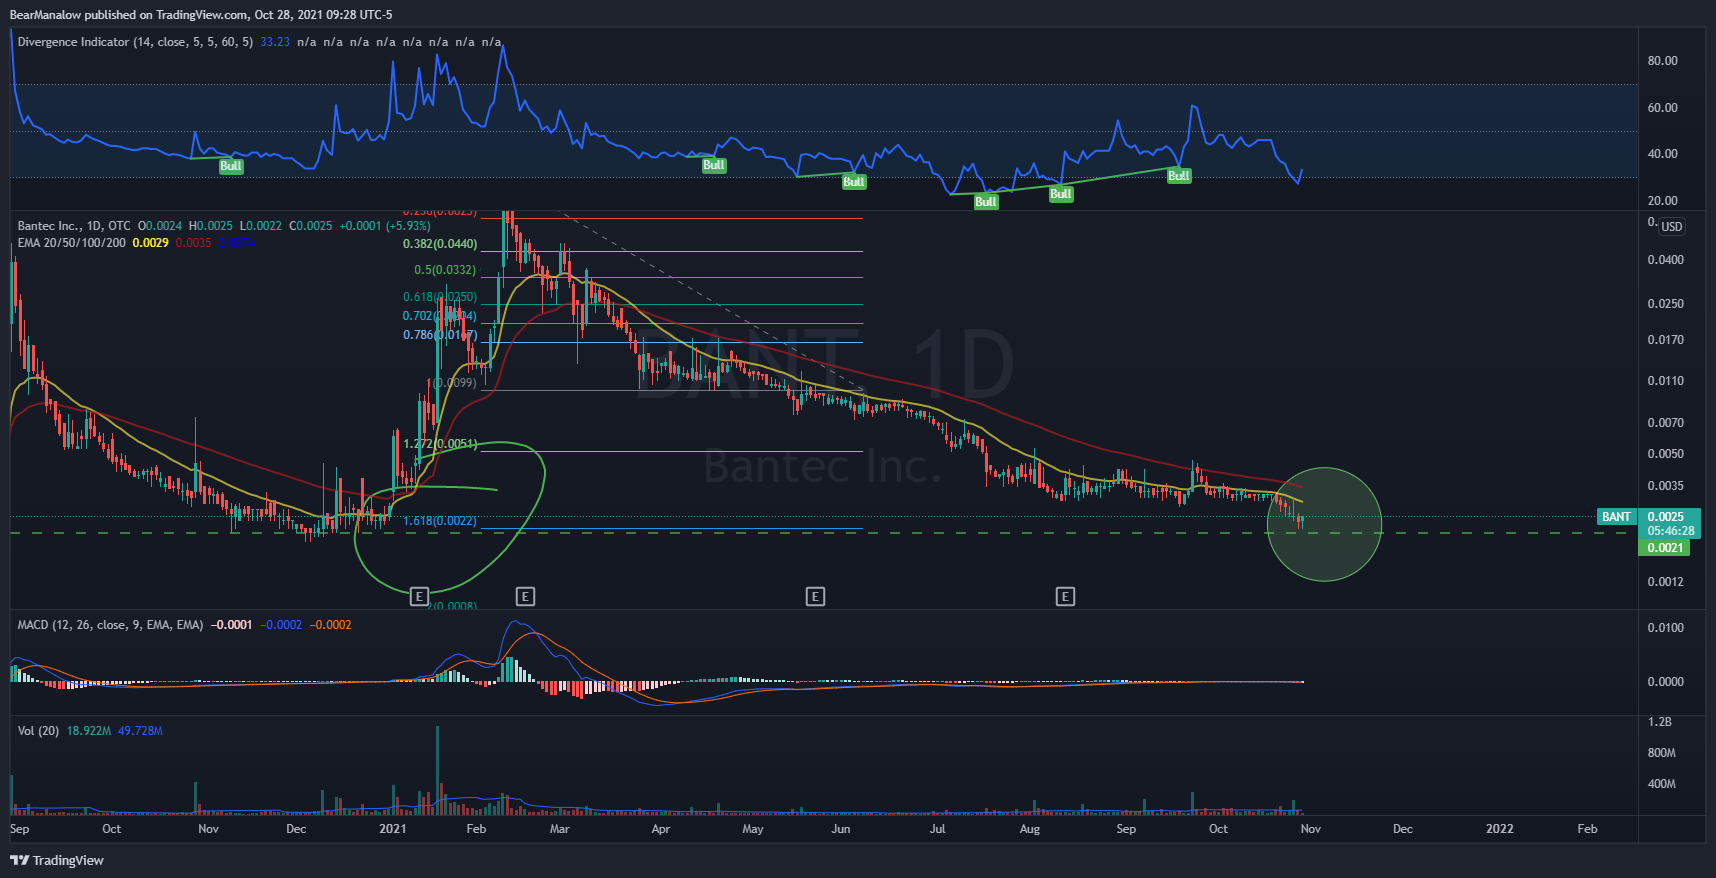
Task: Click the 0.5(0.0332) Fibonacci level label
Action: tap(445, 270)
